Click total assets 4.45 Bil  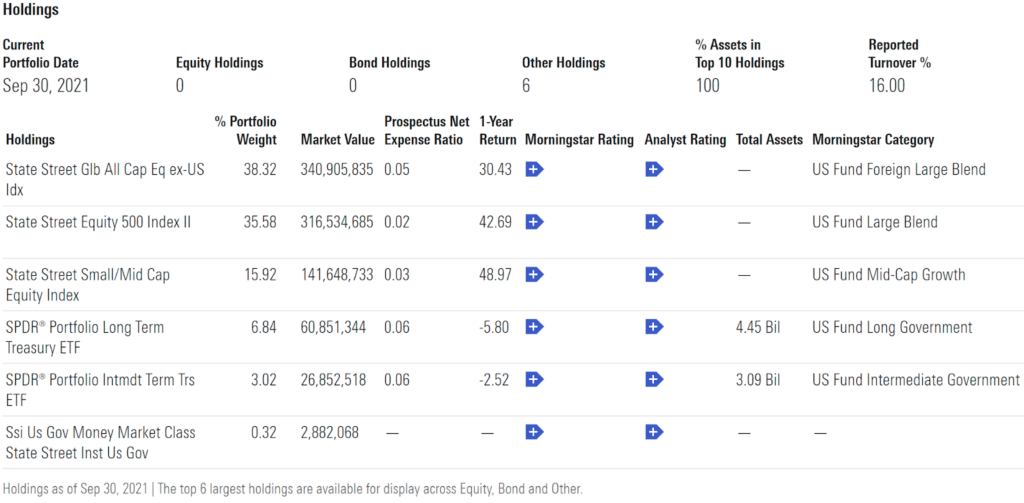point(758,327)
